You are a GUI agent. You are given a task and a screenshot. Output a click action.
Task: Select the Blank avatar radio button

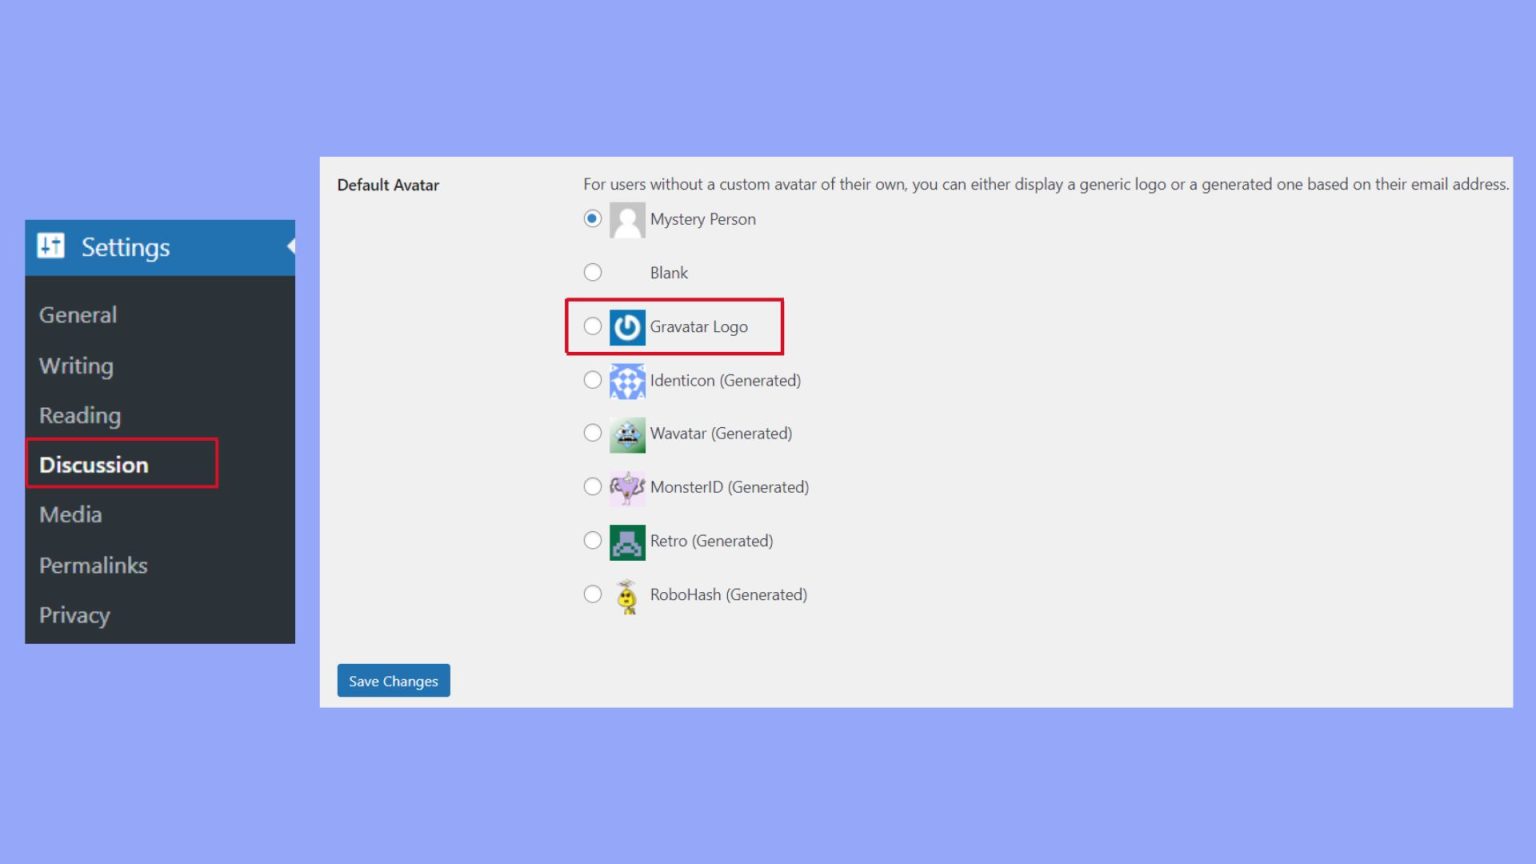coord(592,271)
